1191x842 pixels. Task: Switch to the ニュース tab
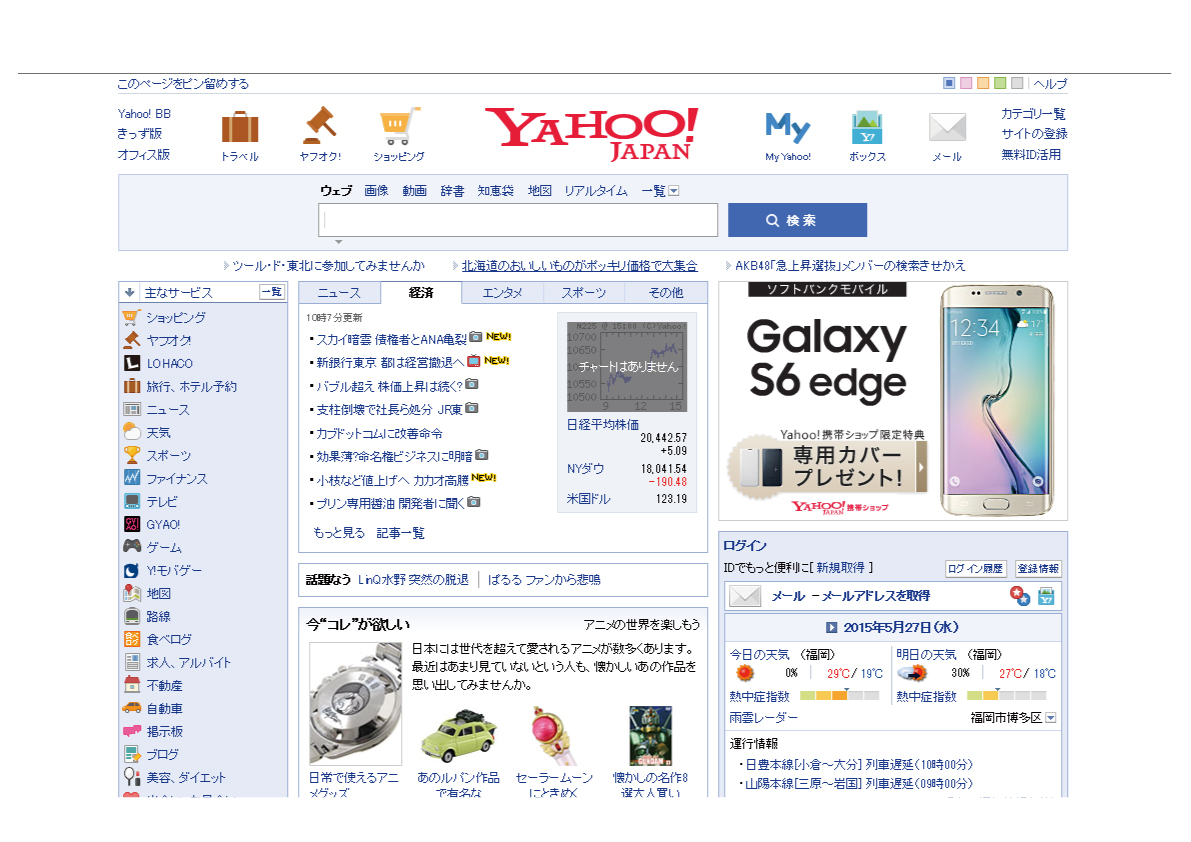click(x=340, y=293)
